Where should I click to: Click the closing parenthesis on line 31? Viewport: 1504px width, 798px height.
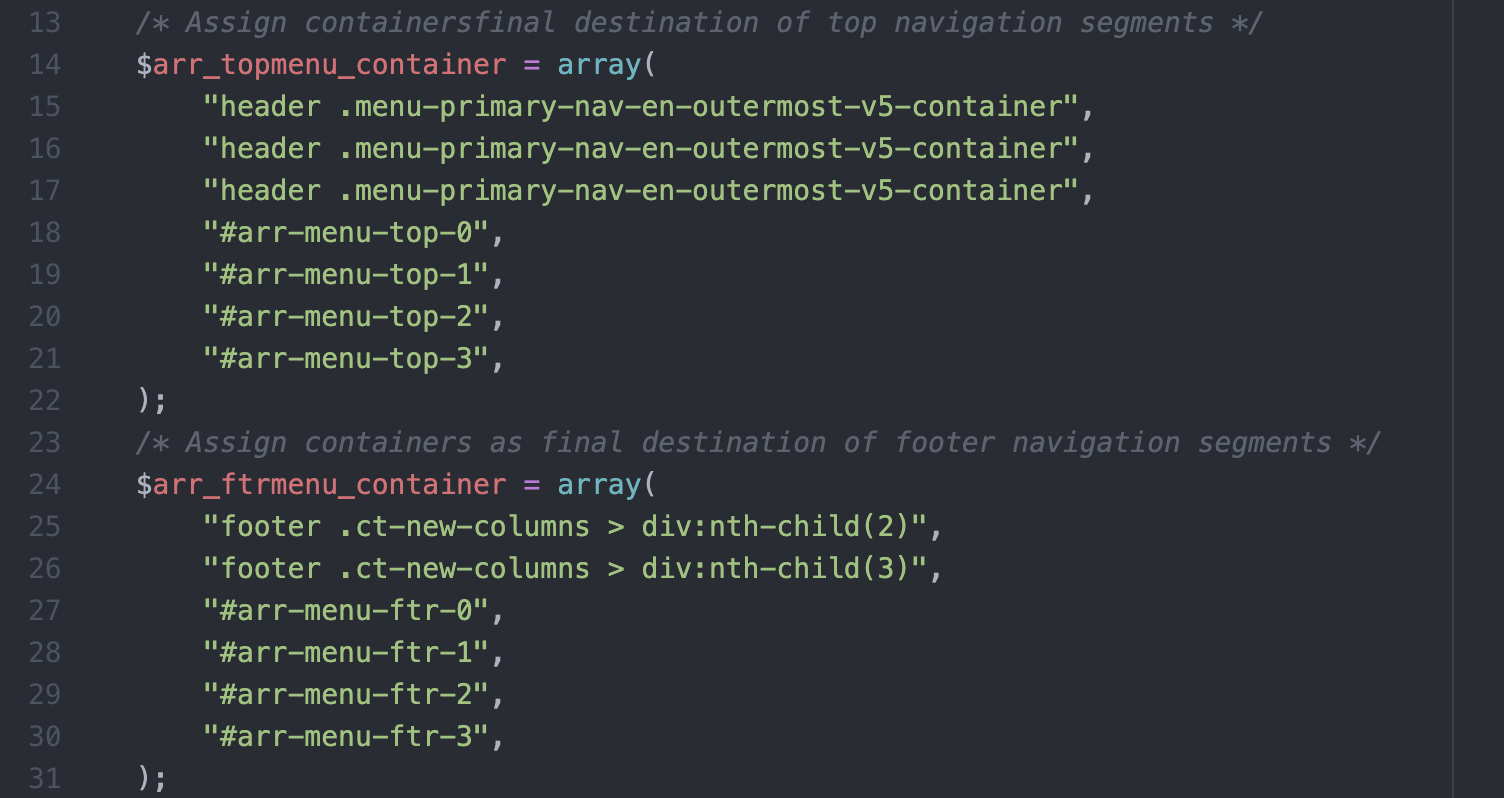point(144,779)
